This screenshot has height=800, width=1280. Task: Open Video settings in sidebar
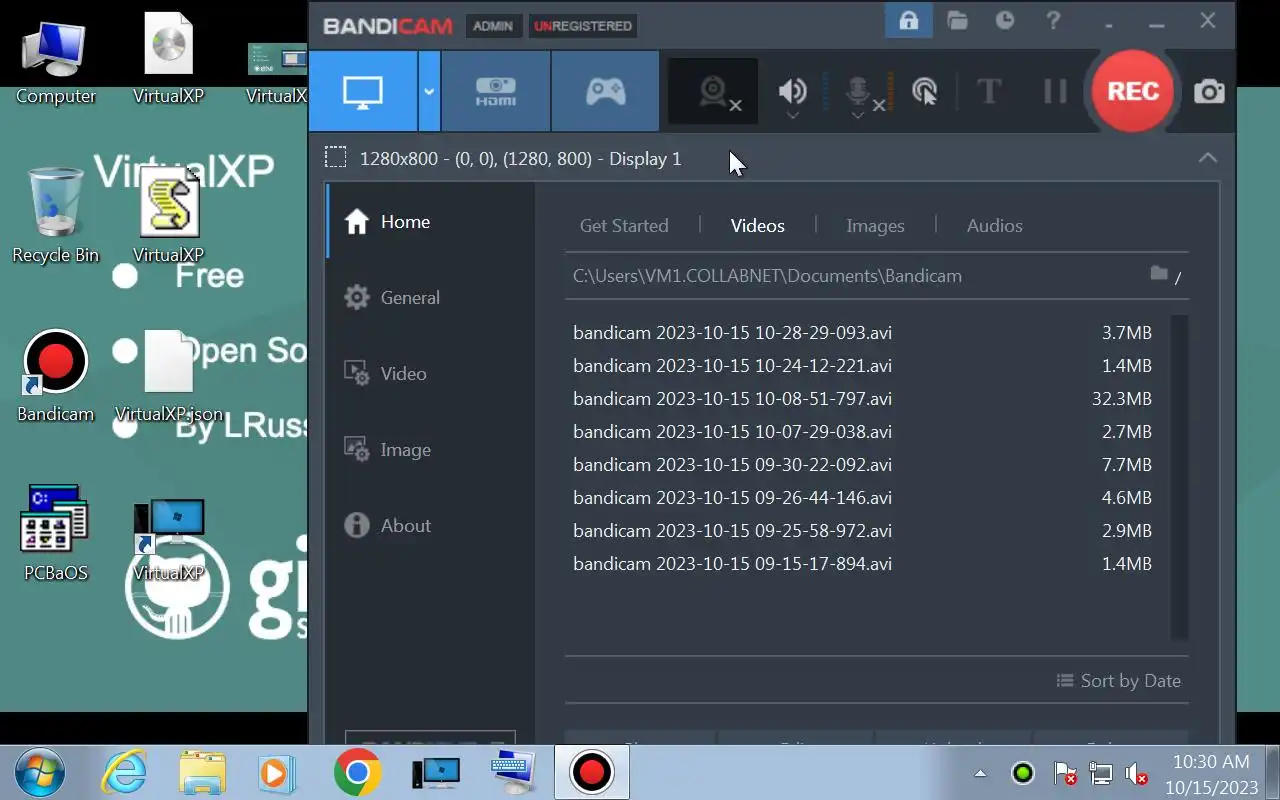coord(431,374)
